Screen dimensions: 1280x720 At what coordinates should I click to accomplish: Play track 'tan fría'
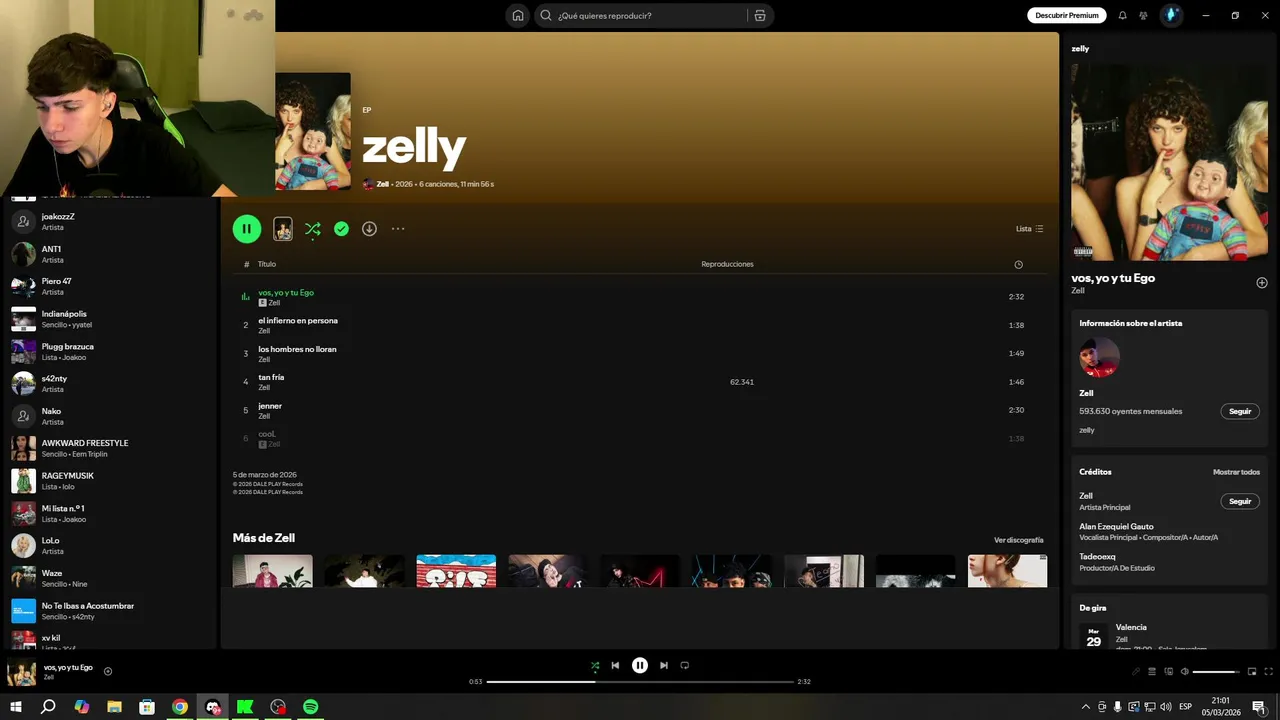[x=640, y=382]
